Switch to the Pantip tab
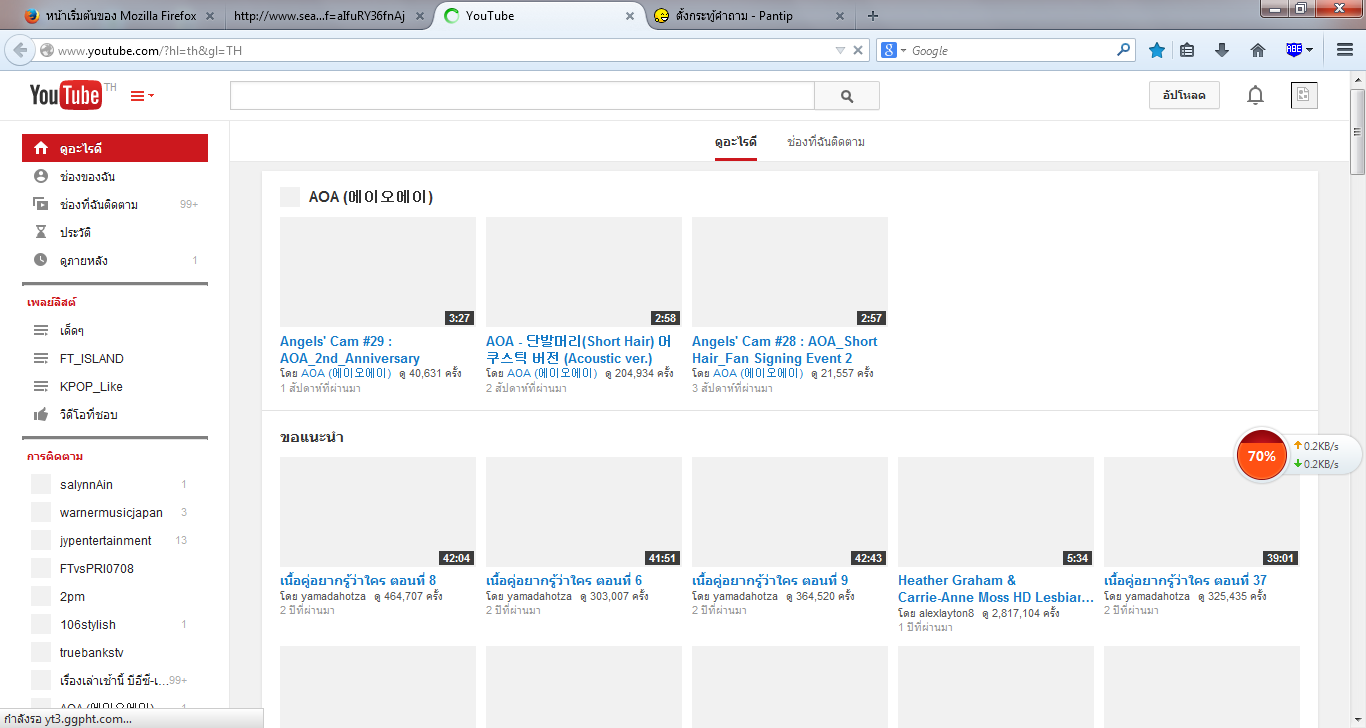The image size is (1366, 728). coord(750,16)
